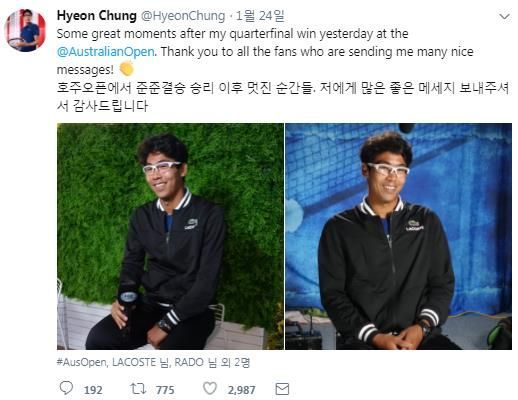Open the Hyeon Chung display name
The image size is (518, 400).
[97, 16]
